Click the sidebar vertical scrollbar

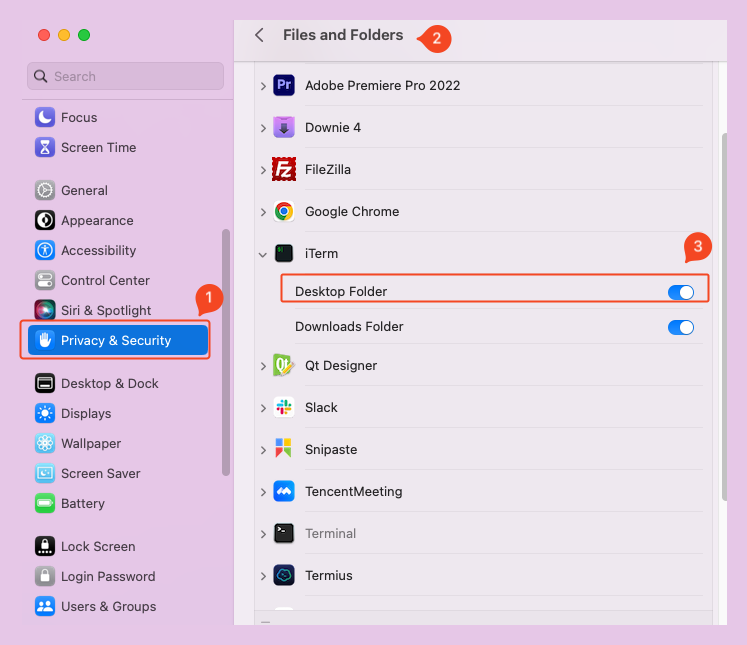click(x=226, y=350)
